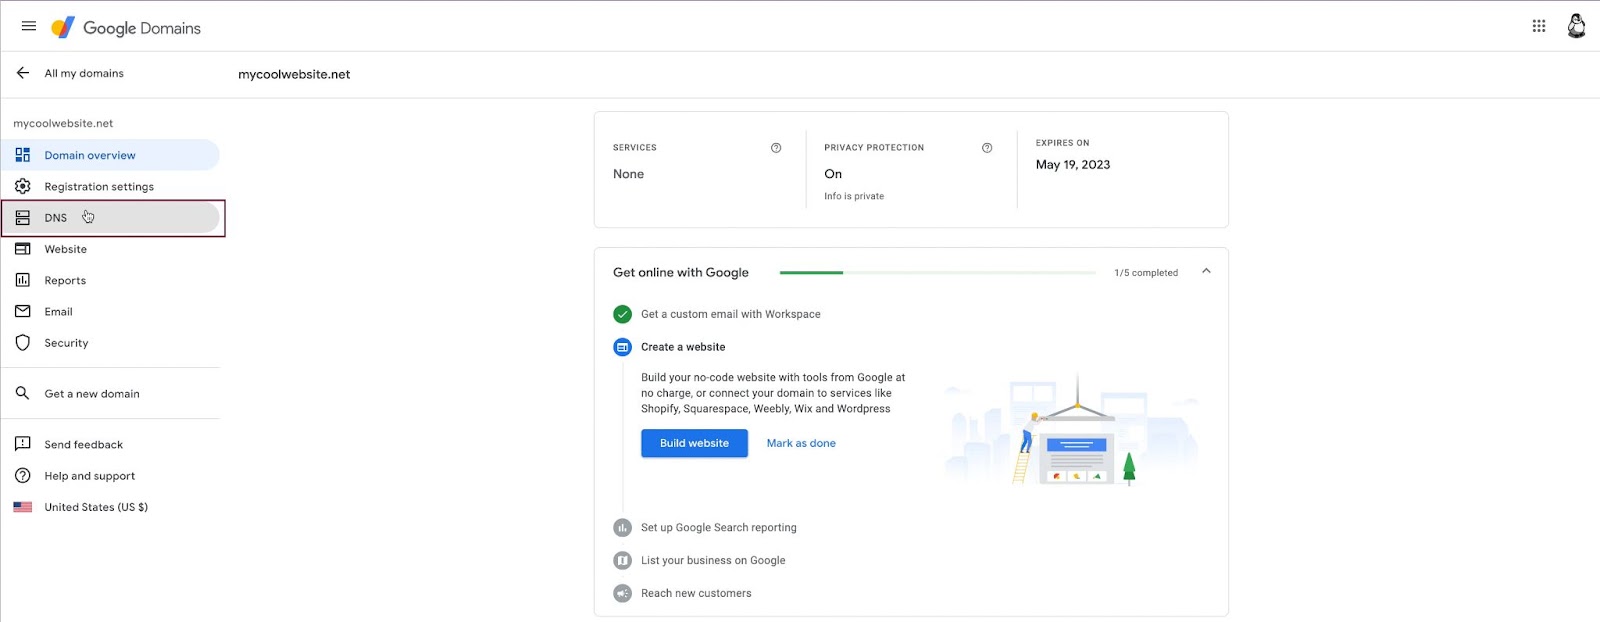Viewport: 1600px width, 622px height.
Task: Click the Google Domains logo
Action: [126, 28]
